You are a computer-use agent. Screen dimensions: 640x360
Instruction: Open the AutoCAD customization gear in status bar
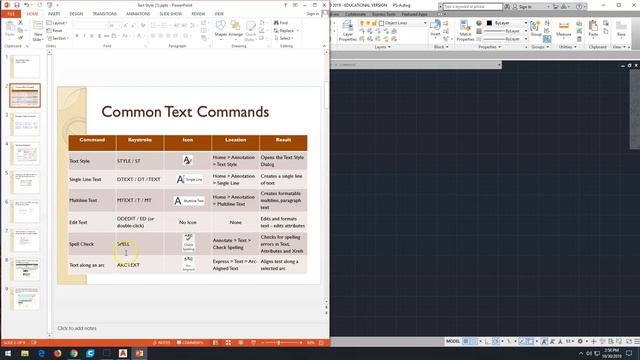coord(580,341)
